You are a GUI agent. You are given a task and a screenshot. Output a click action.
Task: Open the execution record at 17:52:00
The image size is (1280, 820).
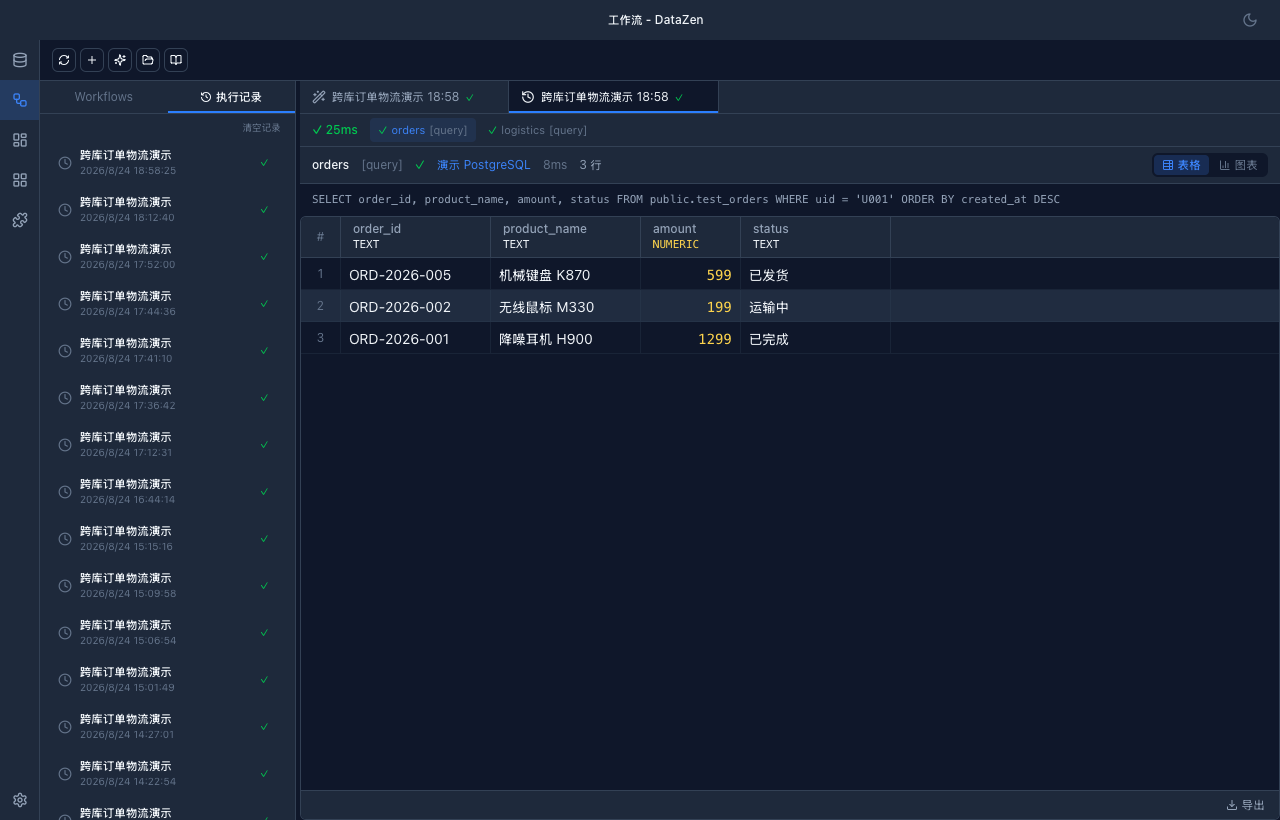coord(168,256)
